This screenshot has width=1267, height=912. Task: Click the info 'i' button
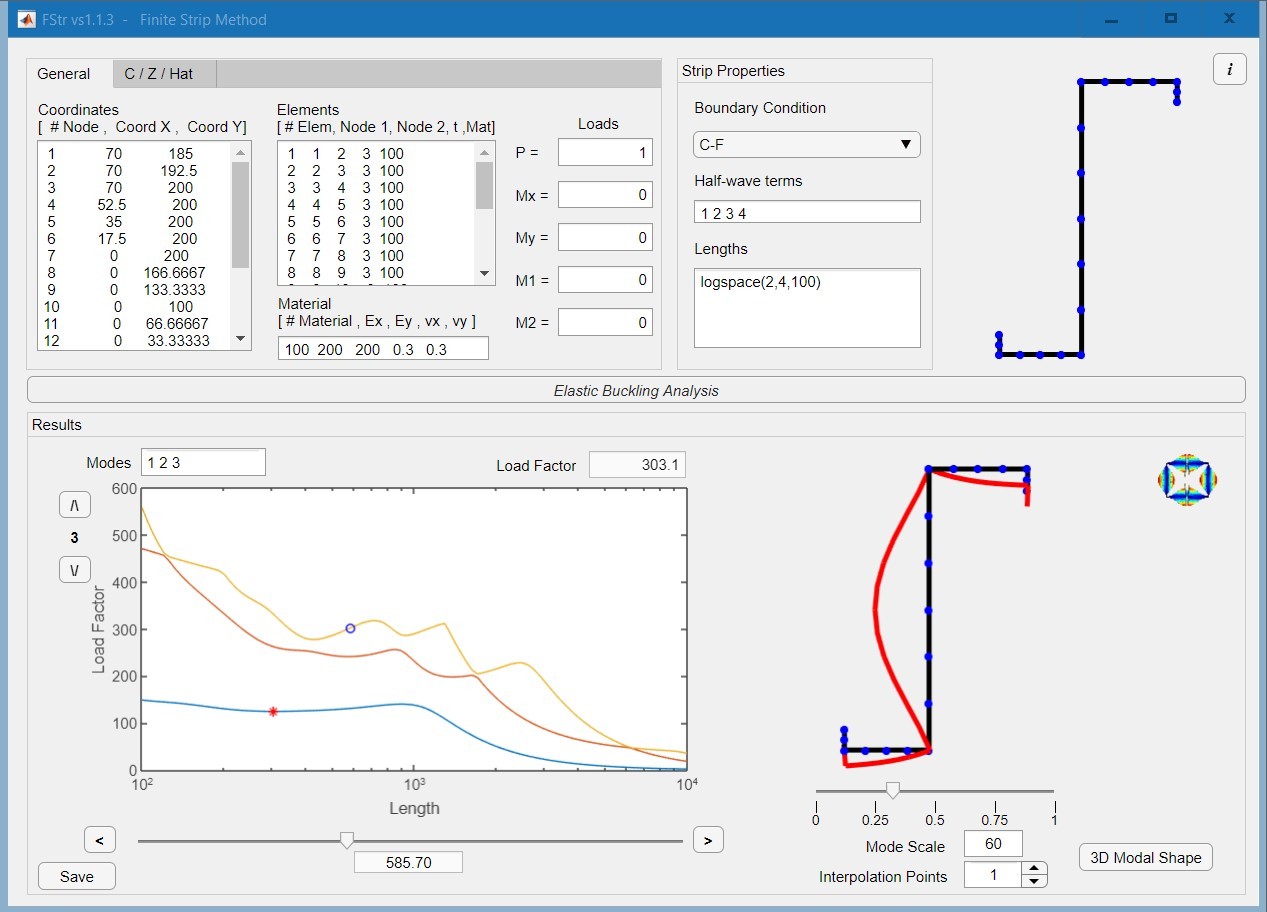coord(1229,69)
